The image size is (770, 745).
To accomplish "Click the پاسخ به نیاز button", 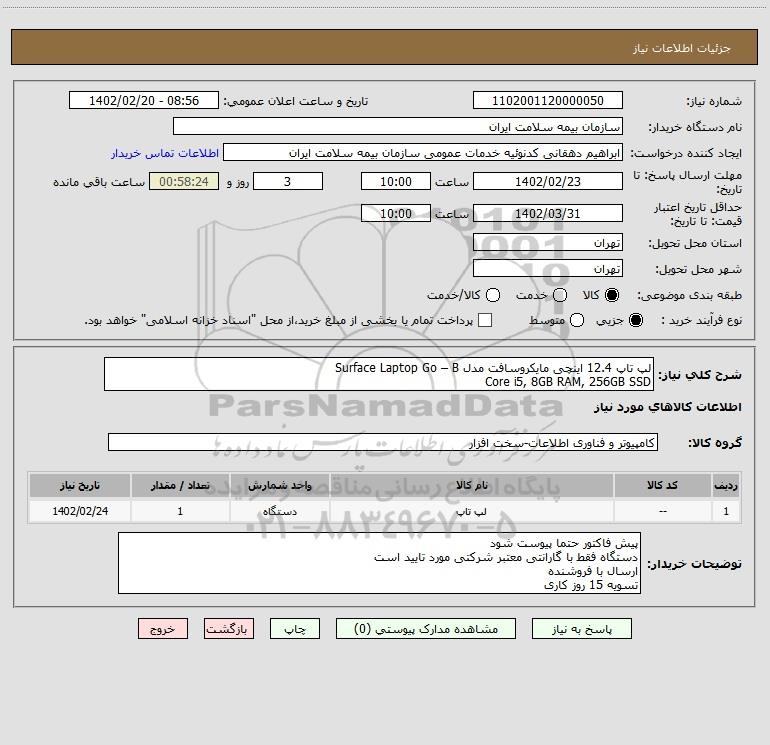I will click(x=581, y=629).
